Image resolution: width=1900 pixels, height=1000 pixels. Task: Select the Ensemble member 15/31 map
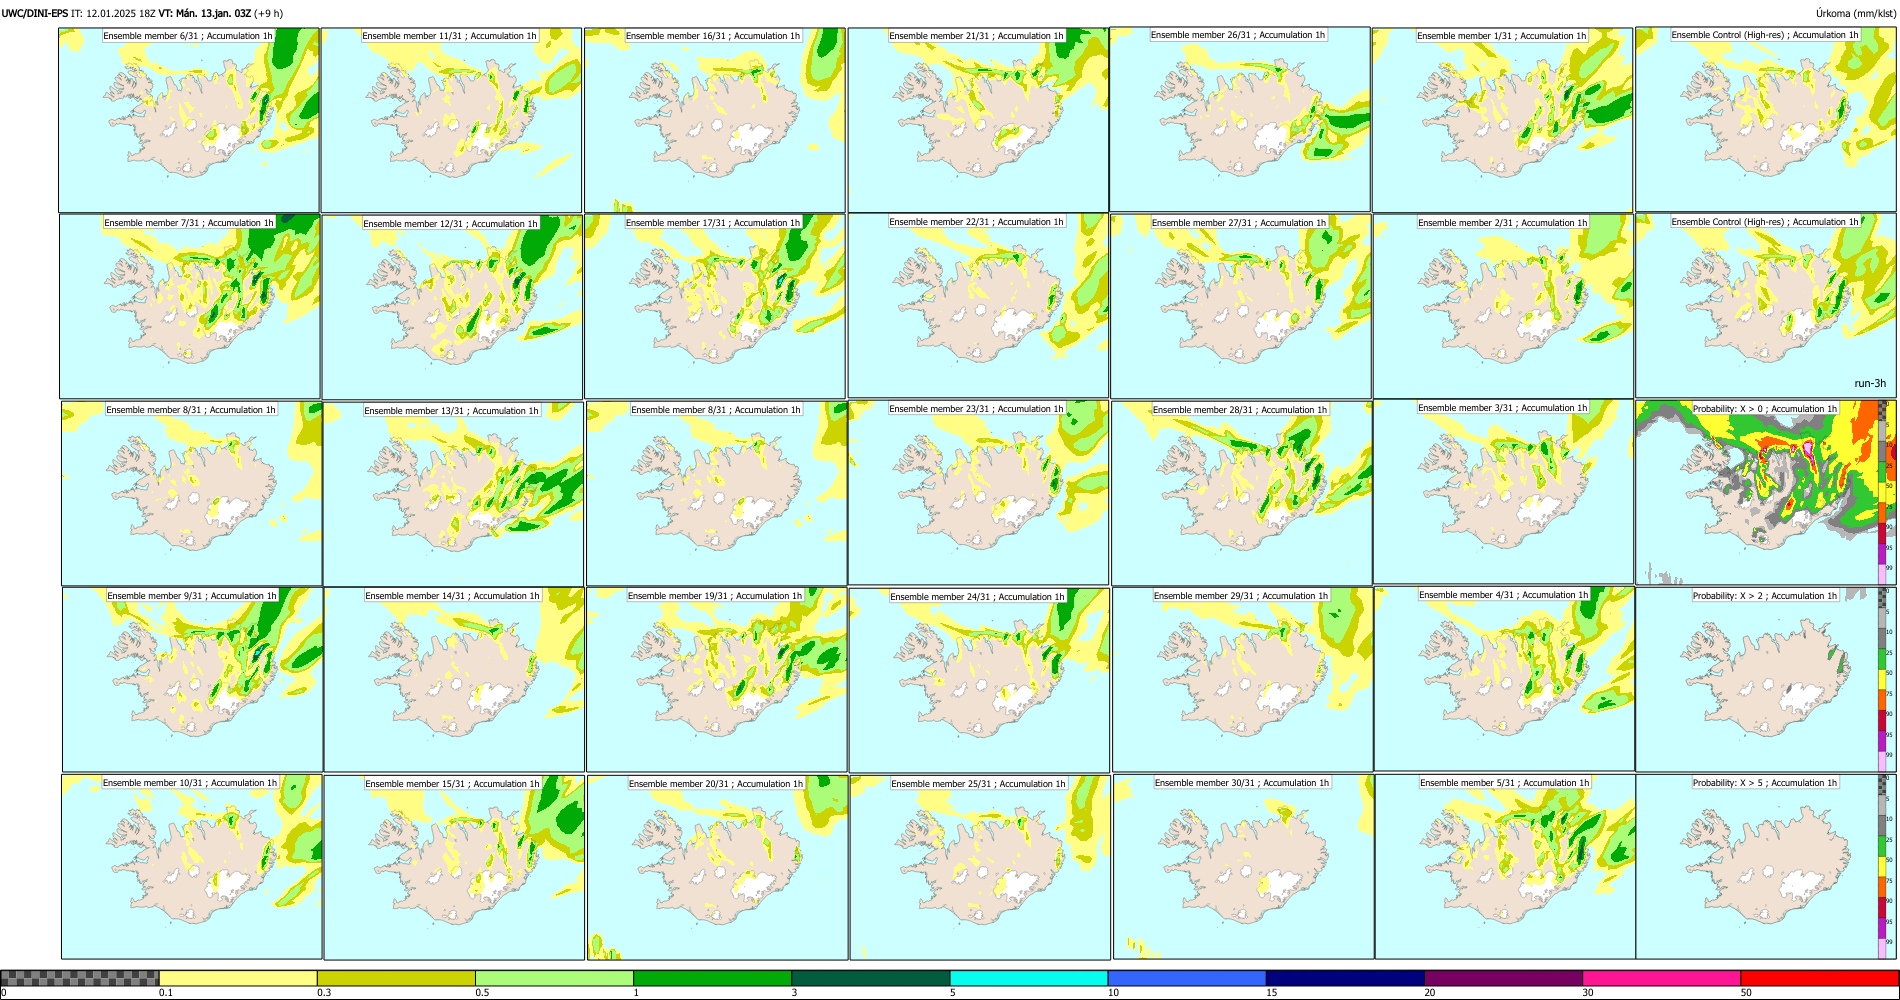[454, 868]
